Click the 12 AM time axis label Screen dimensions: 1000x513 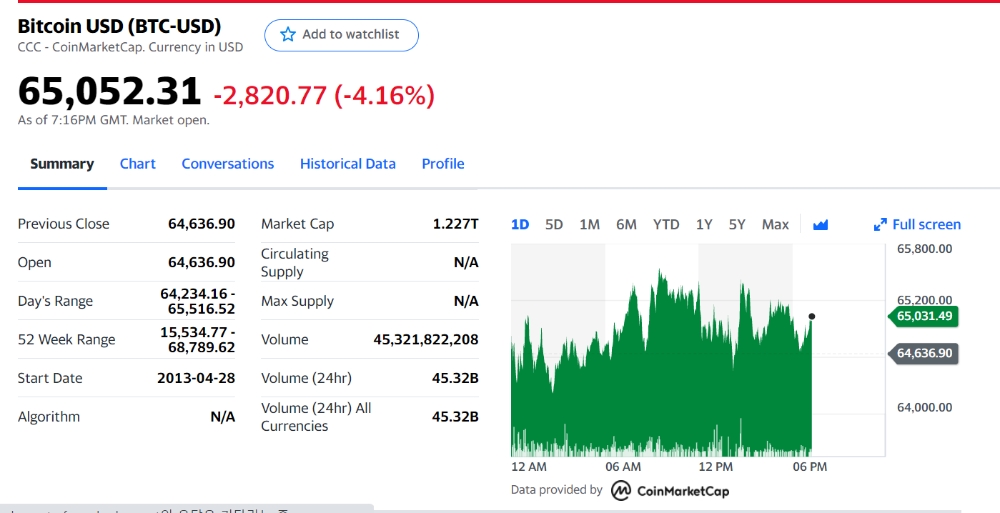point(529,466)
